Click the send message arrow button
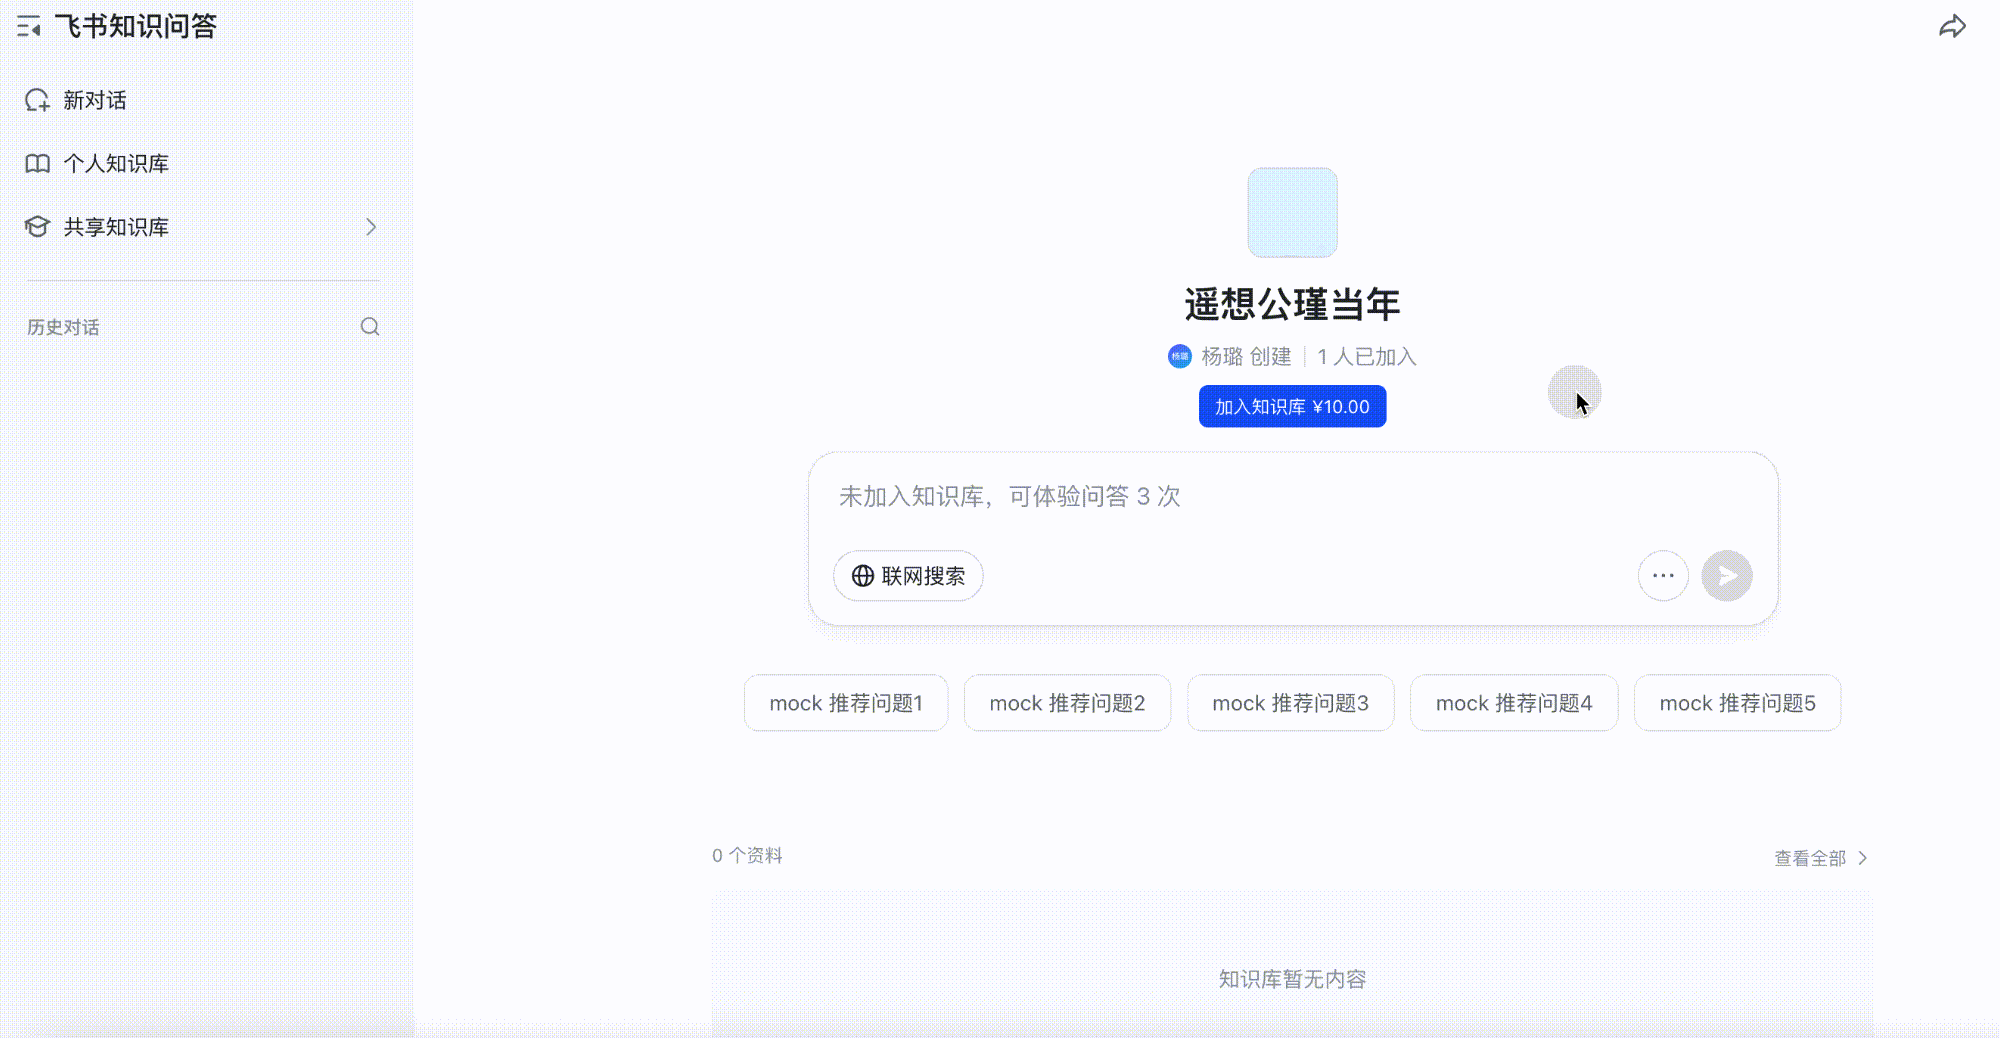The width and height of the screenshot is (2000, 1038). tap(1726, 576)
